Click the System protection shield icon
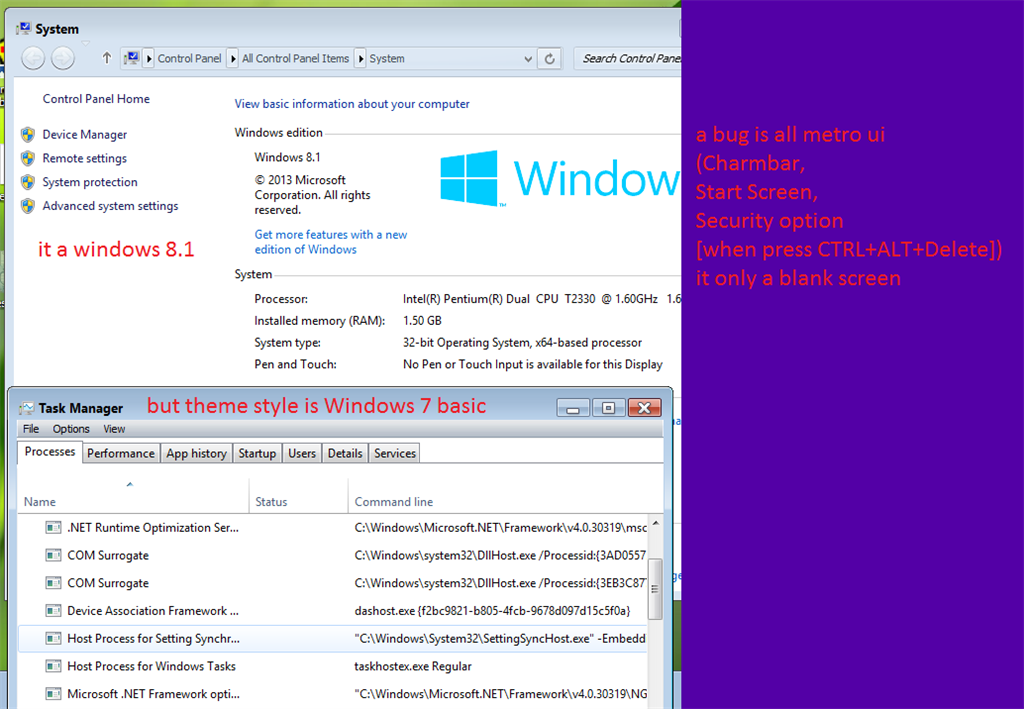The image size is (1024, 709). click(x=28, y=182)
